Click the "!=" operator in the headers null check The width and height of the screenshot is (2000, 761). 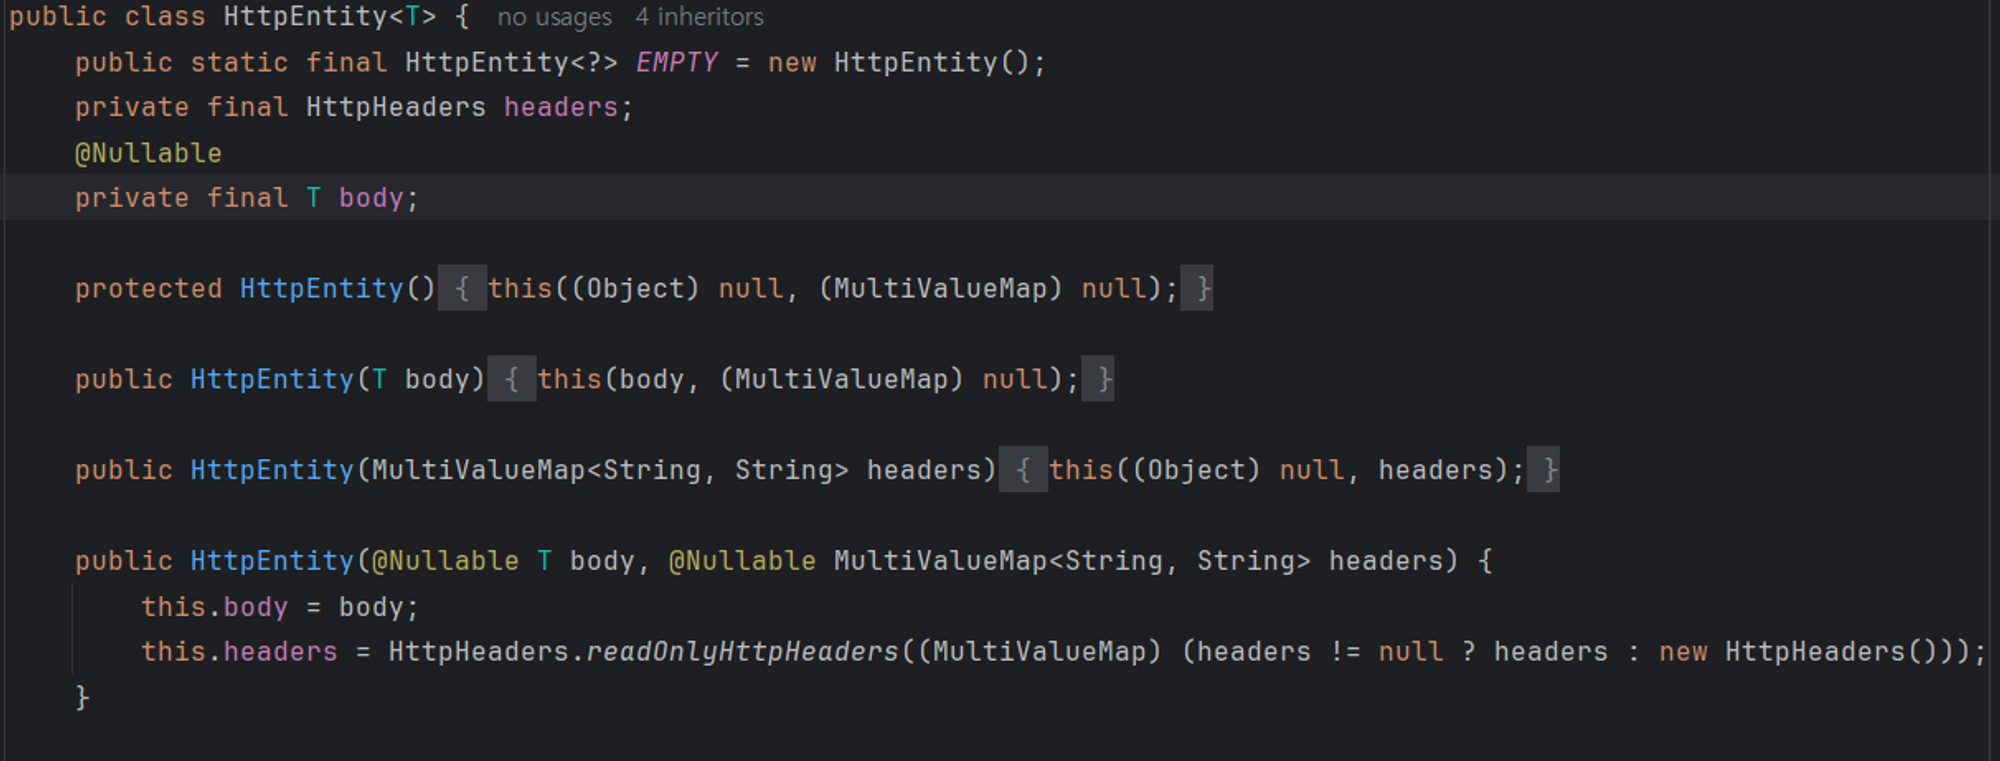(x=1345, y=652)
